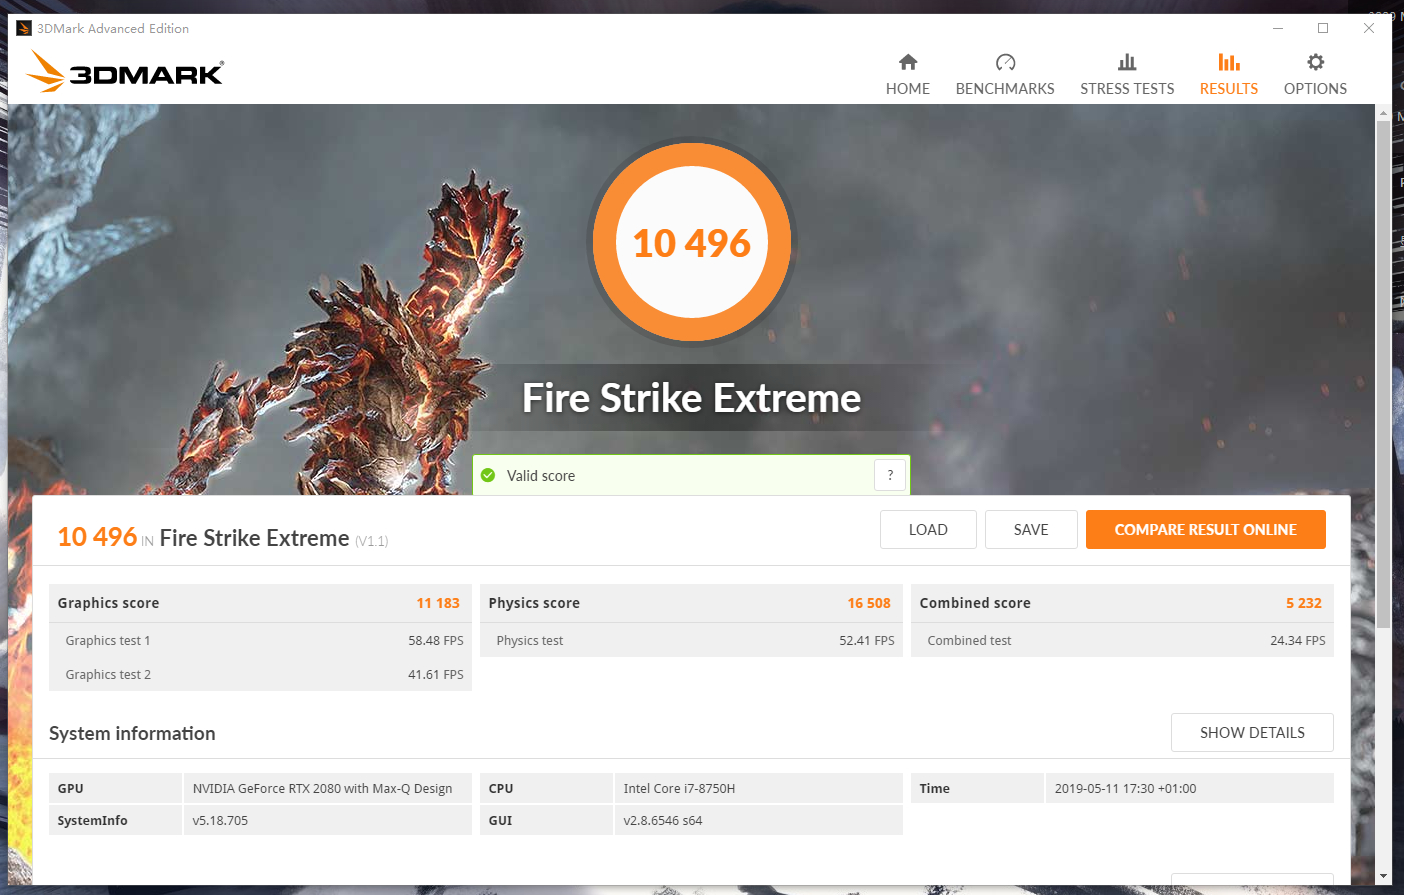The height and width of the screenshot is (895, 1404).
Task: Switch to the BENCHMARKS tab label
Action: coord(1005,89)
